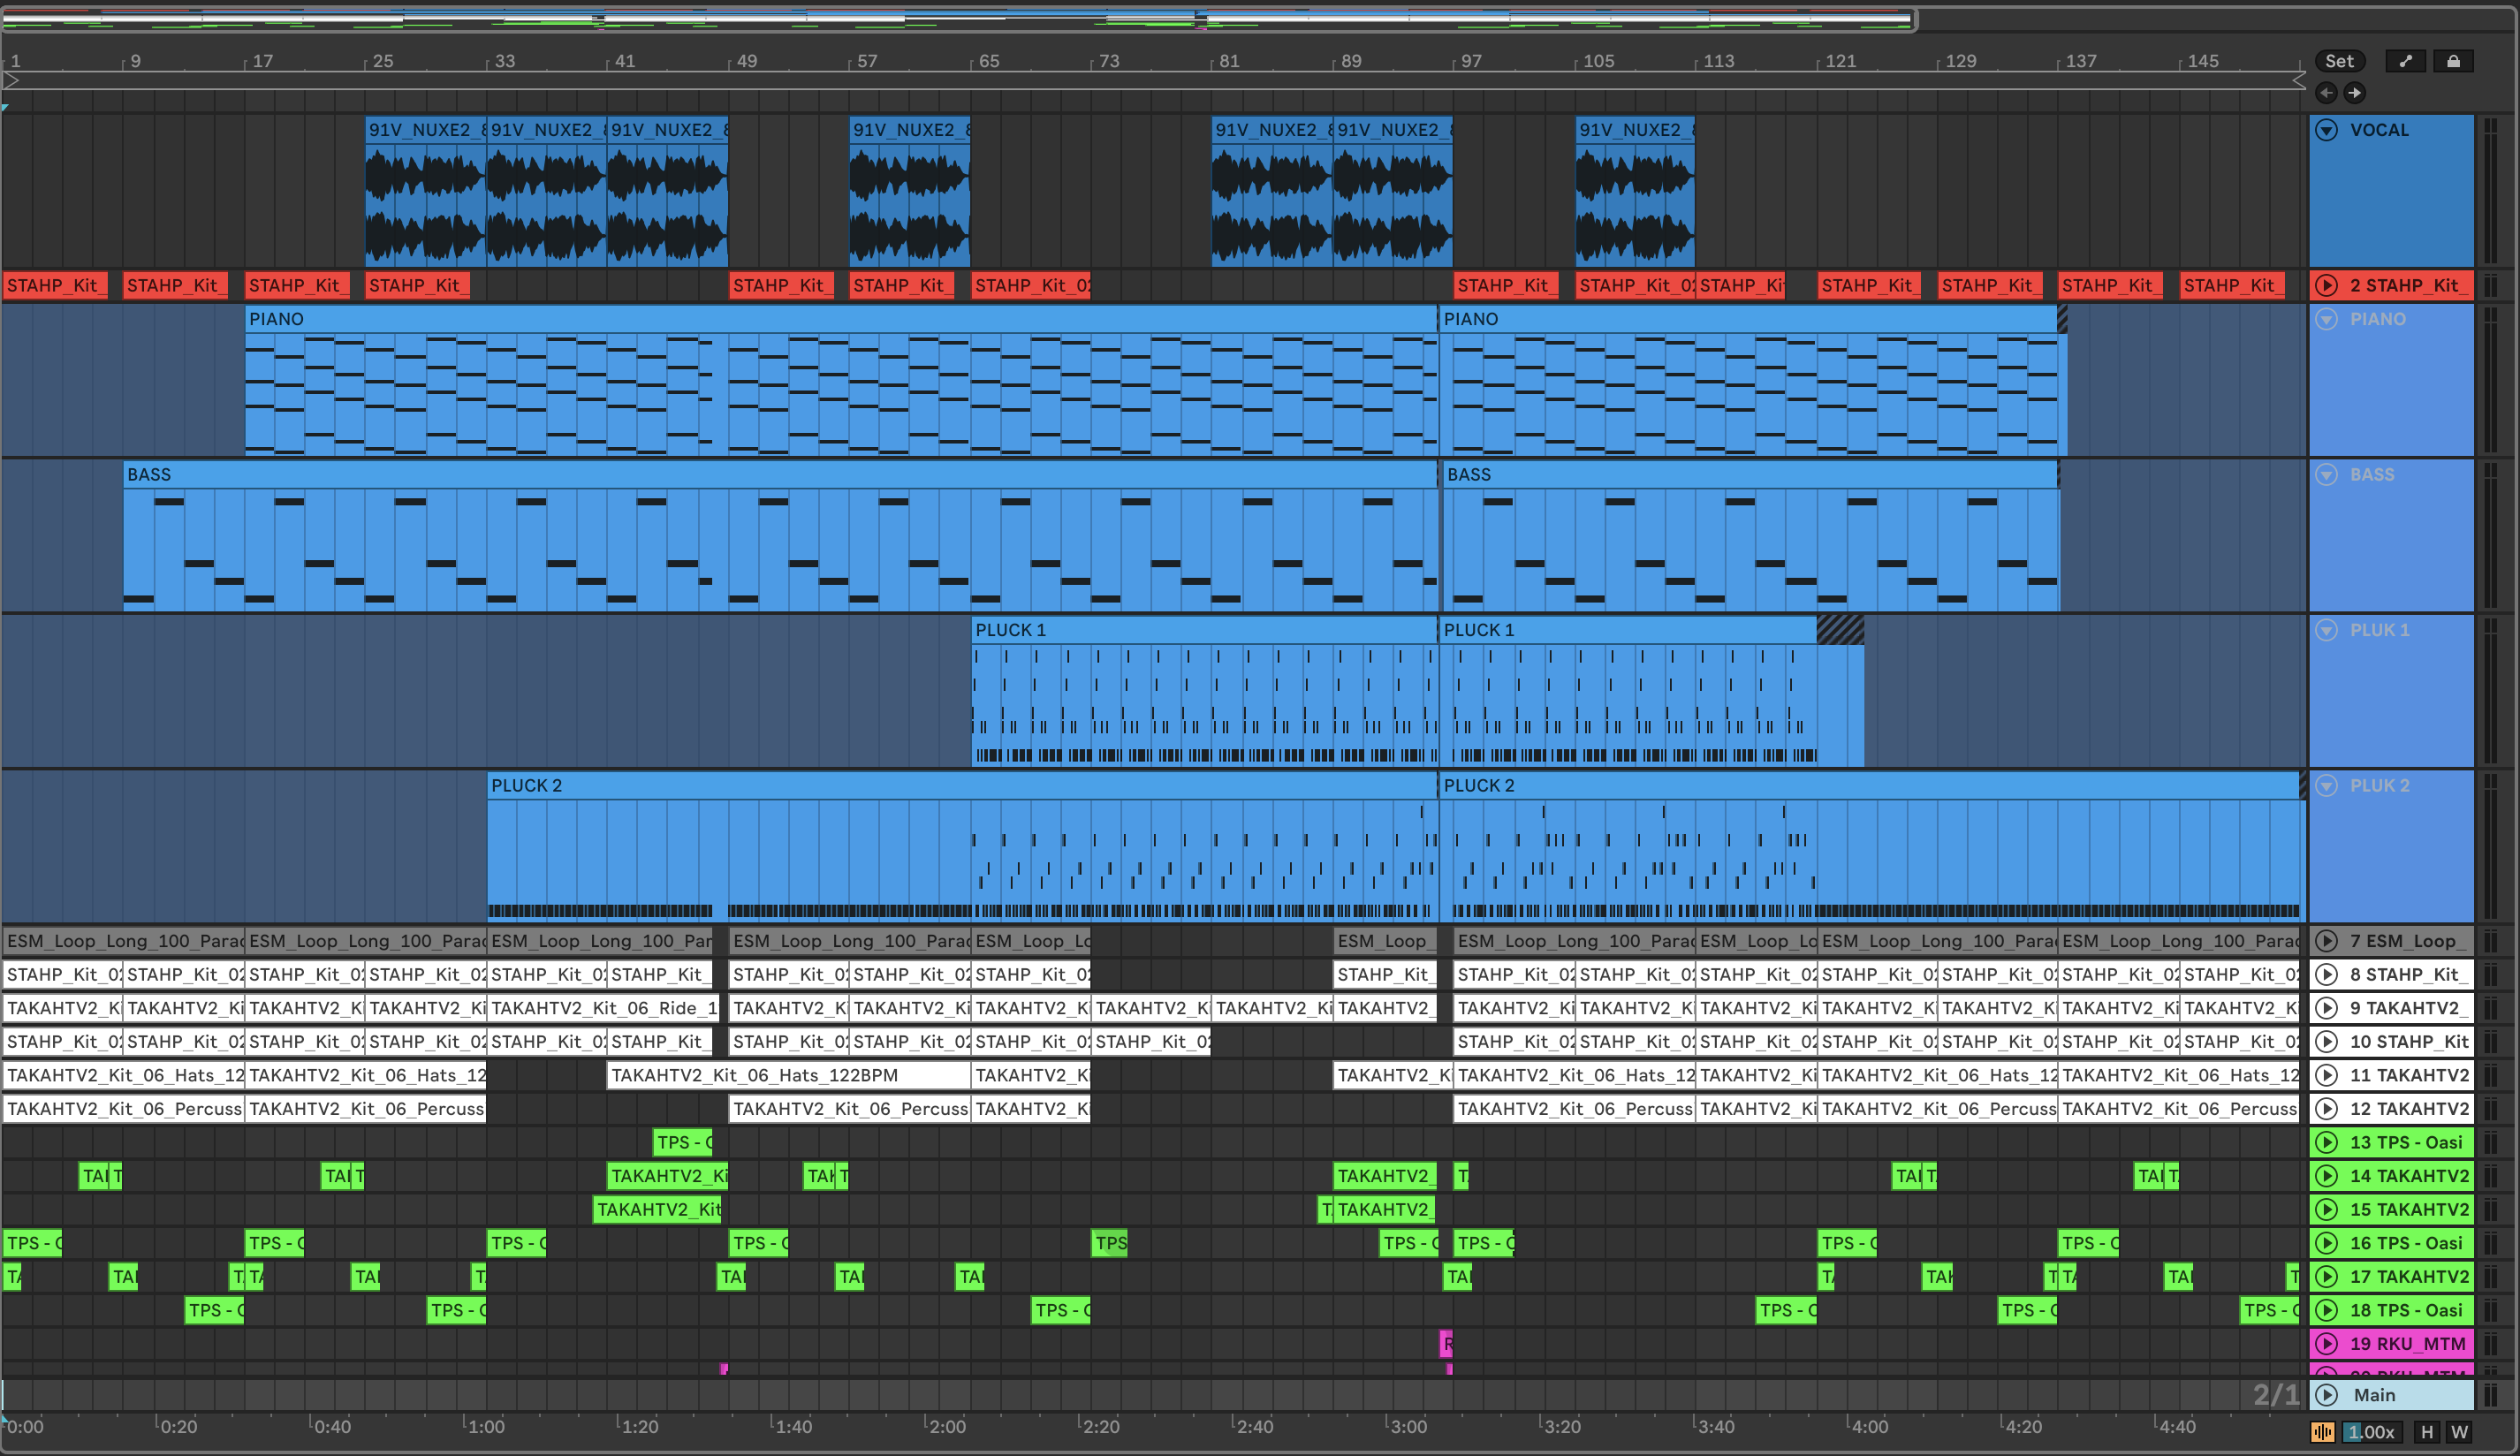
Task: Click the 1.00x zoom value slider
Action: (2371, 1432)
